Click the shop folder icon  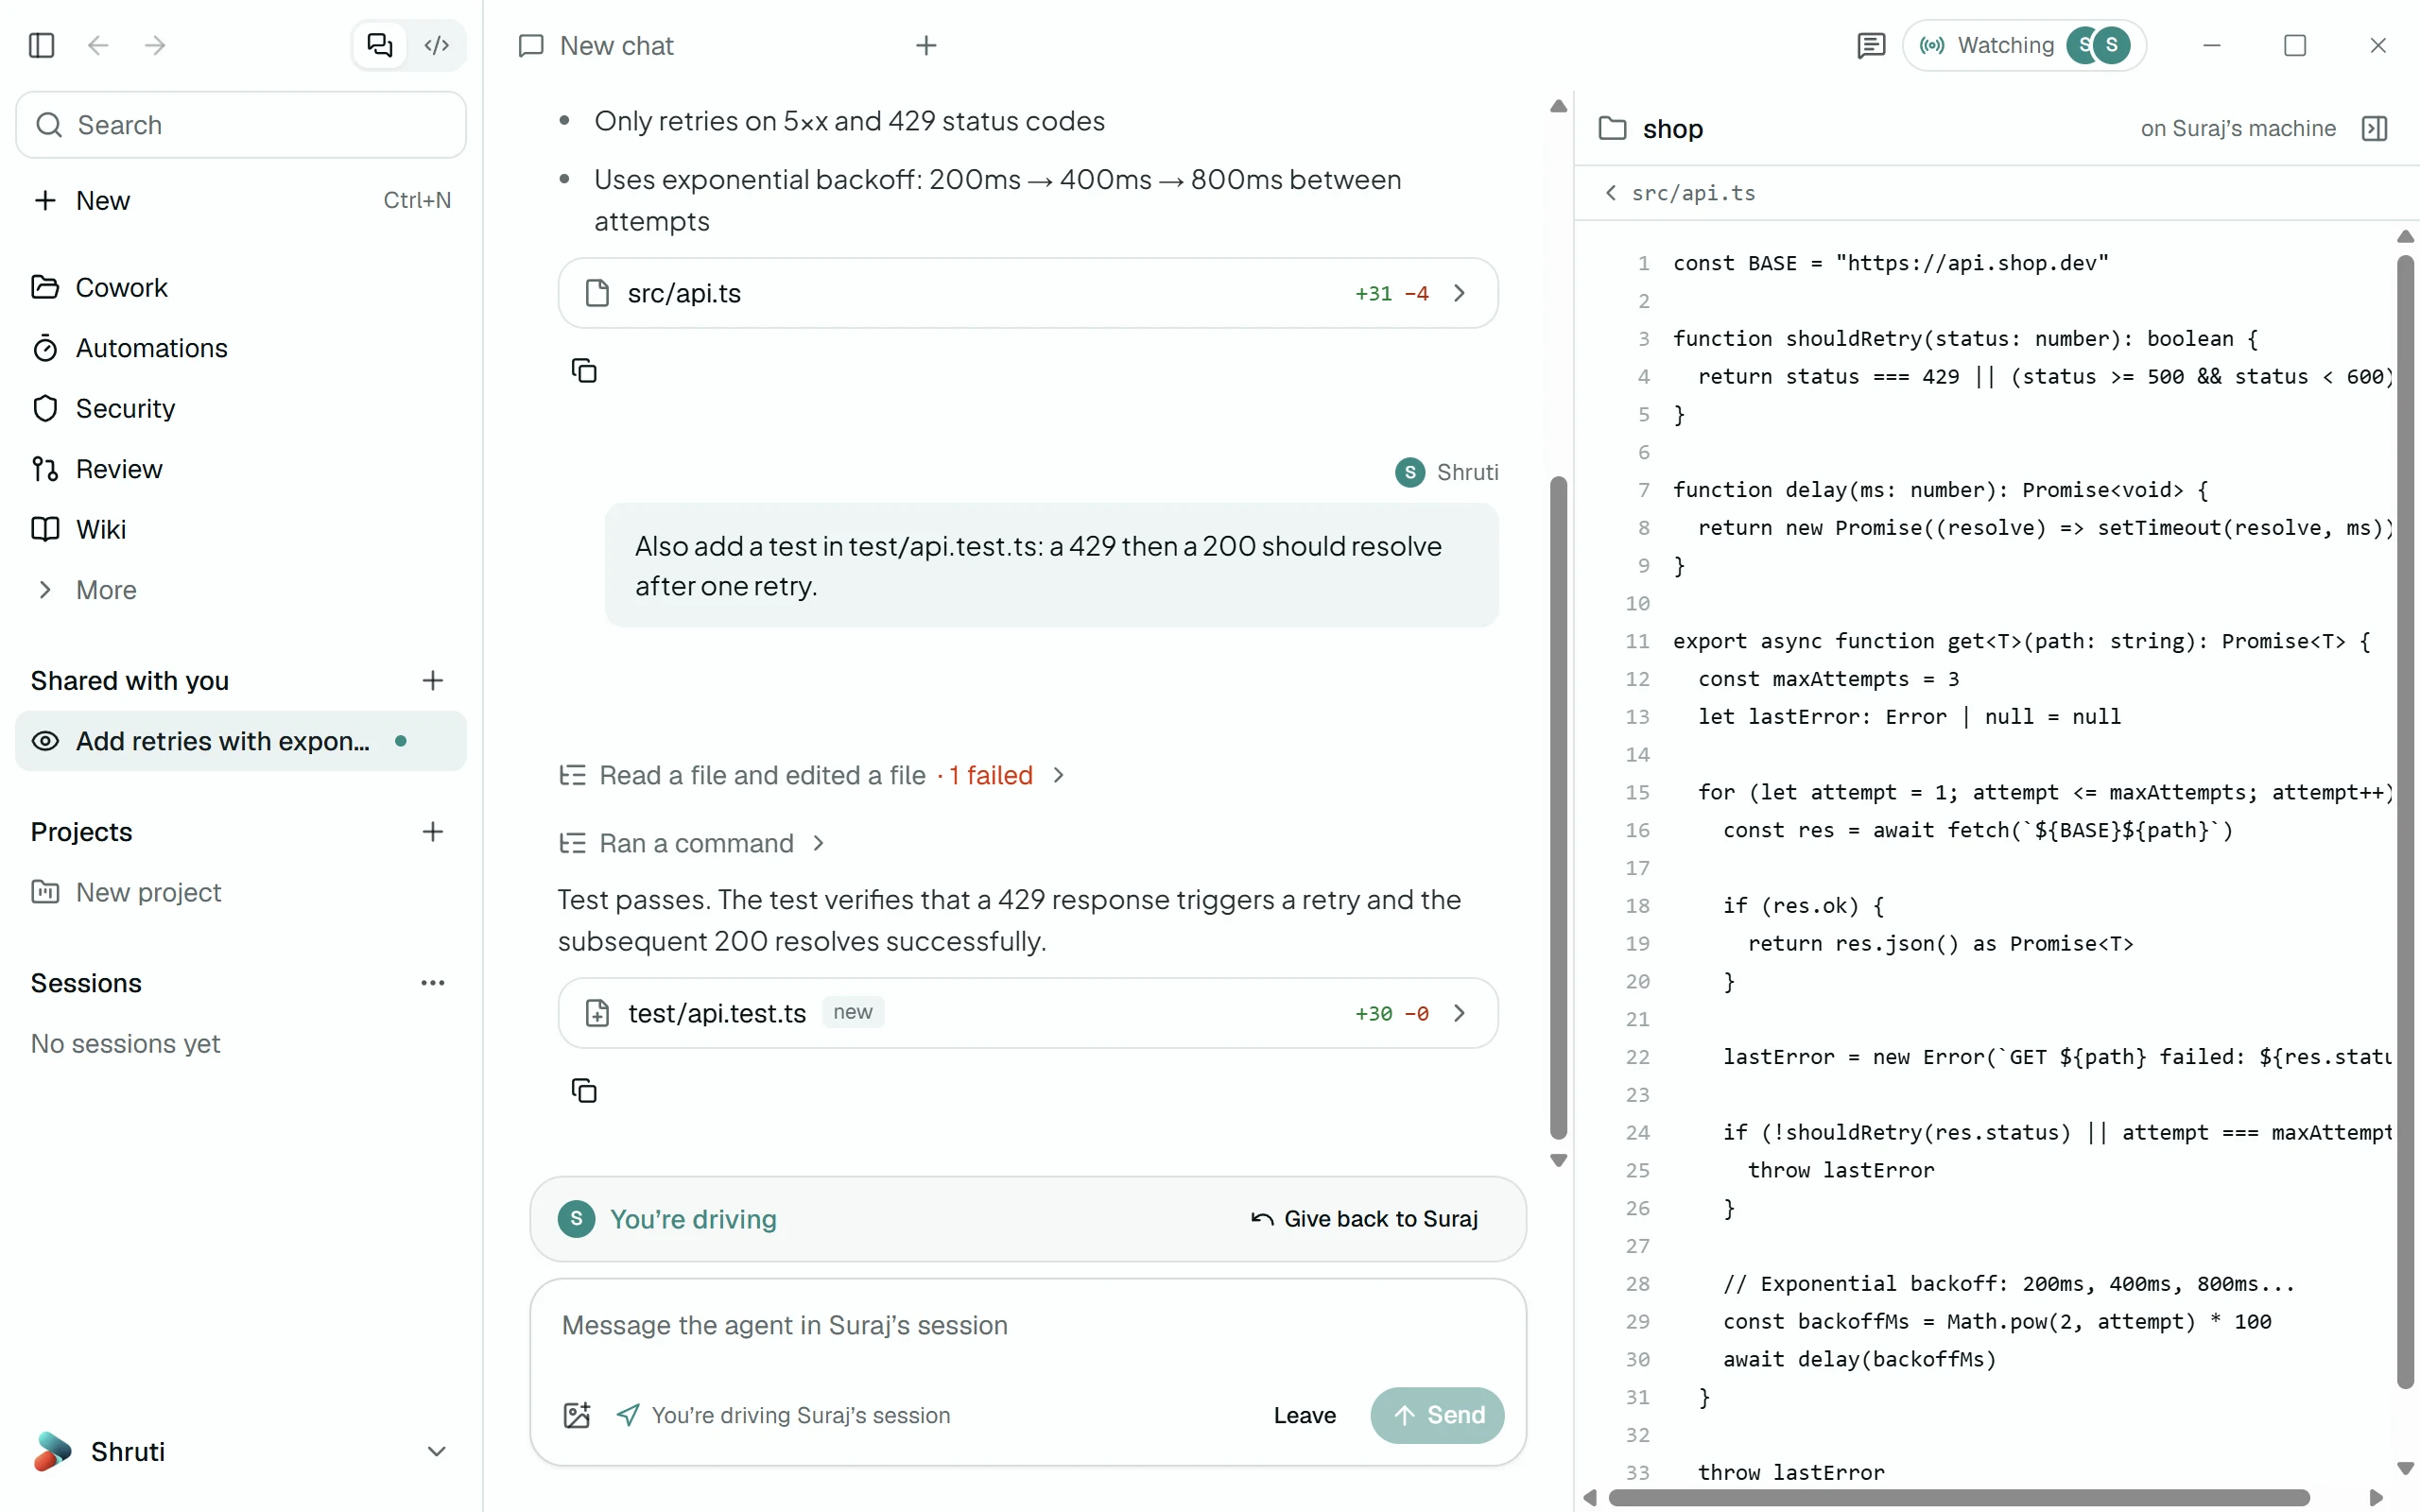pos(1612,128)
